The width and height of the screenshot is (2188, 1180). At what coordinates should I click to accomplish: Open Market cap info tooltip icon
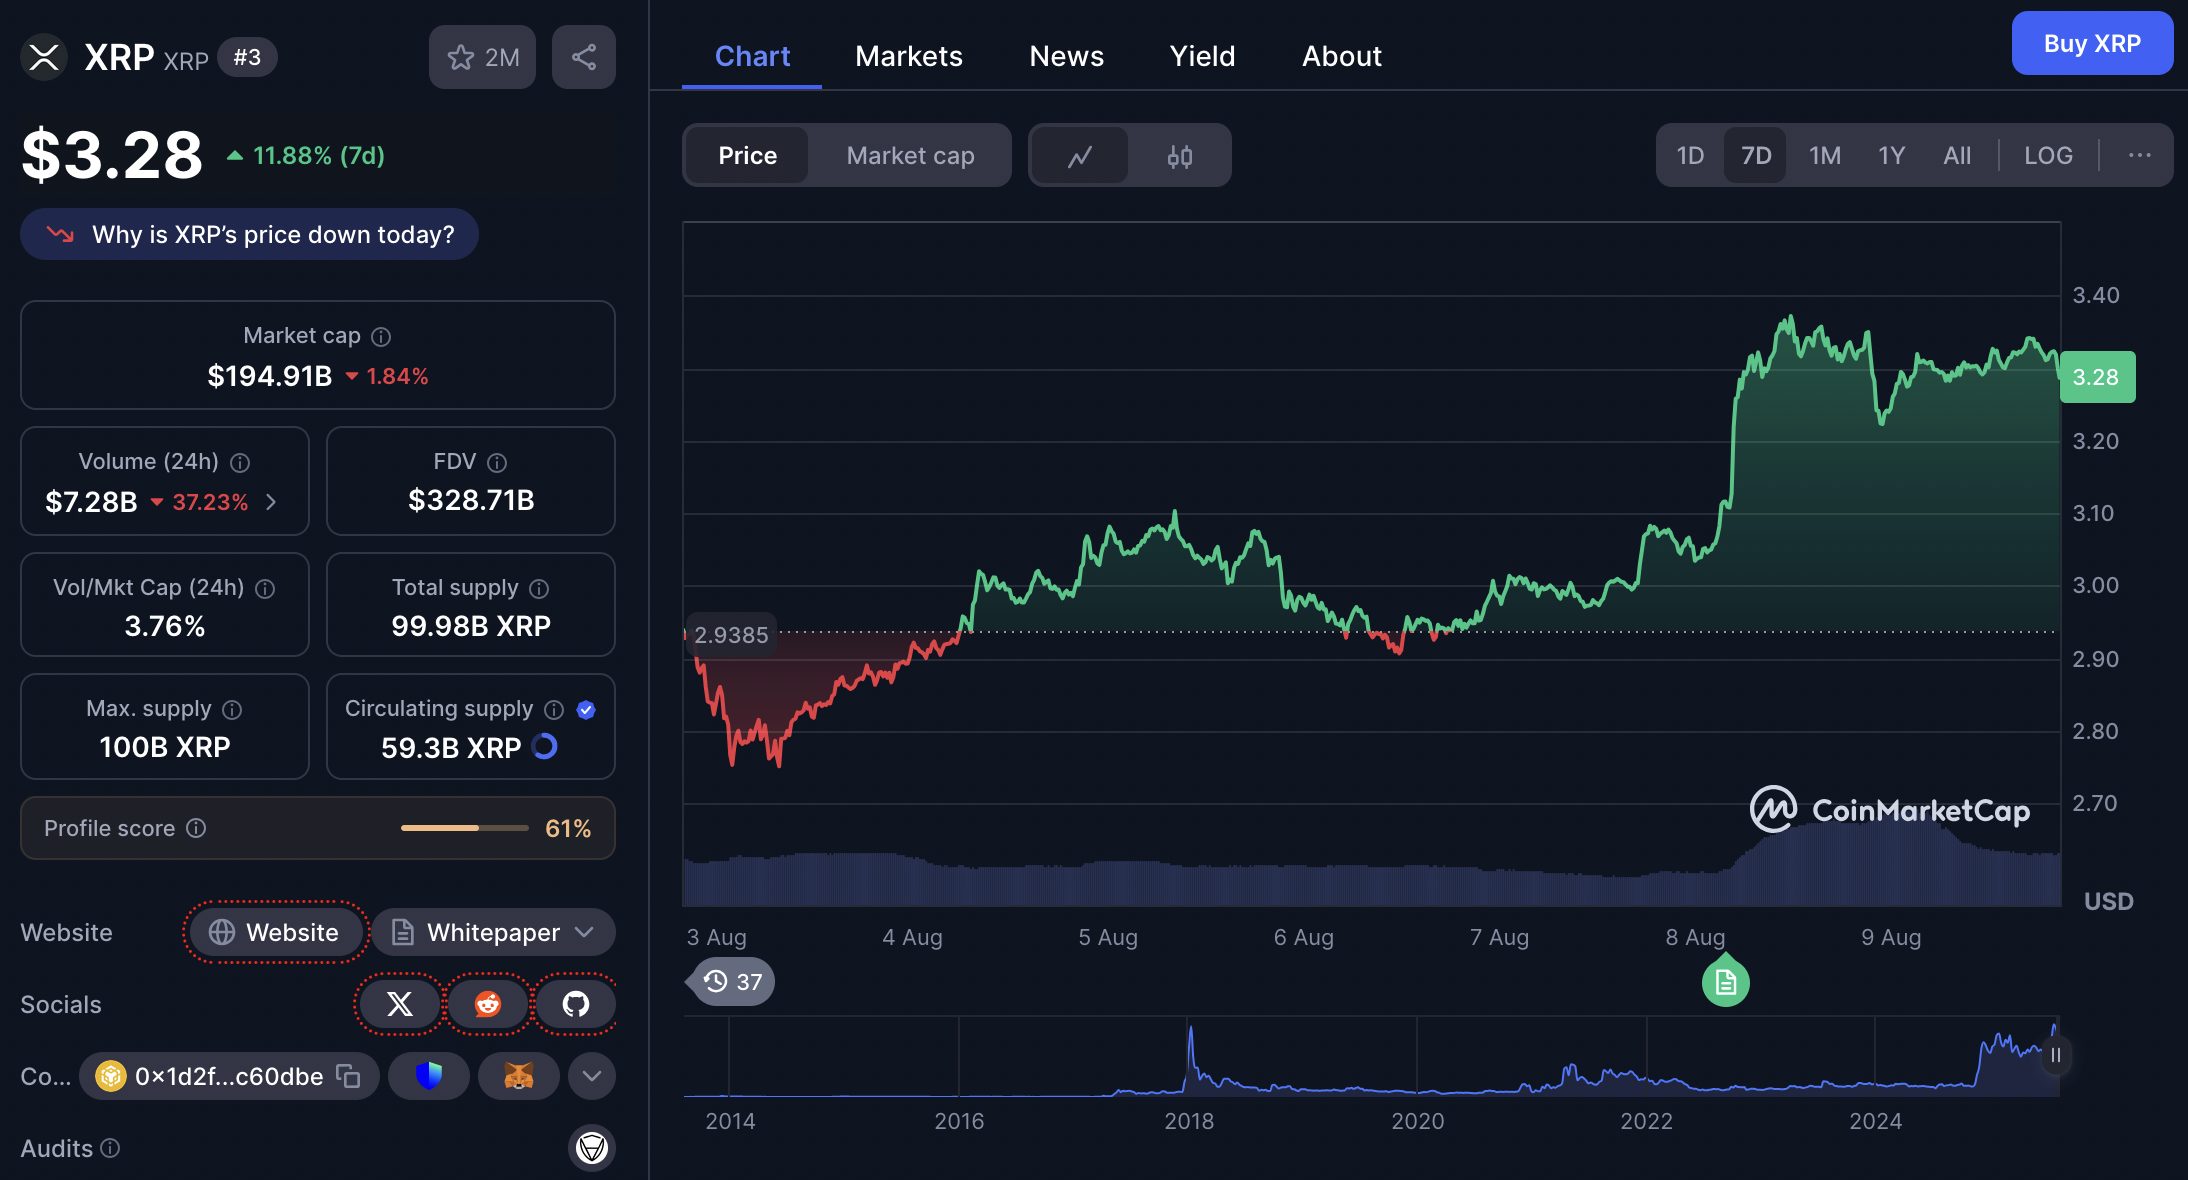point(381,337)
